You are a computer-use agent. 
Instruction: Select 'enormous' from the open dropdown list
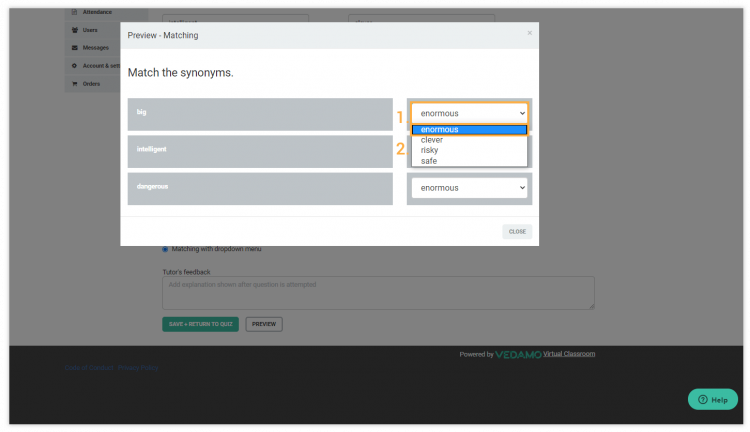[x=469, y=130]
